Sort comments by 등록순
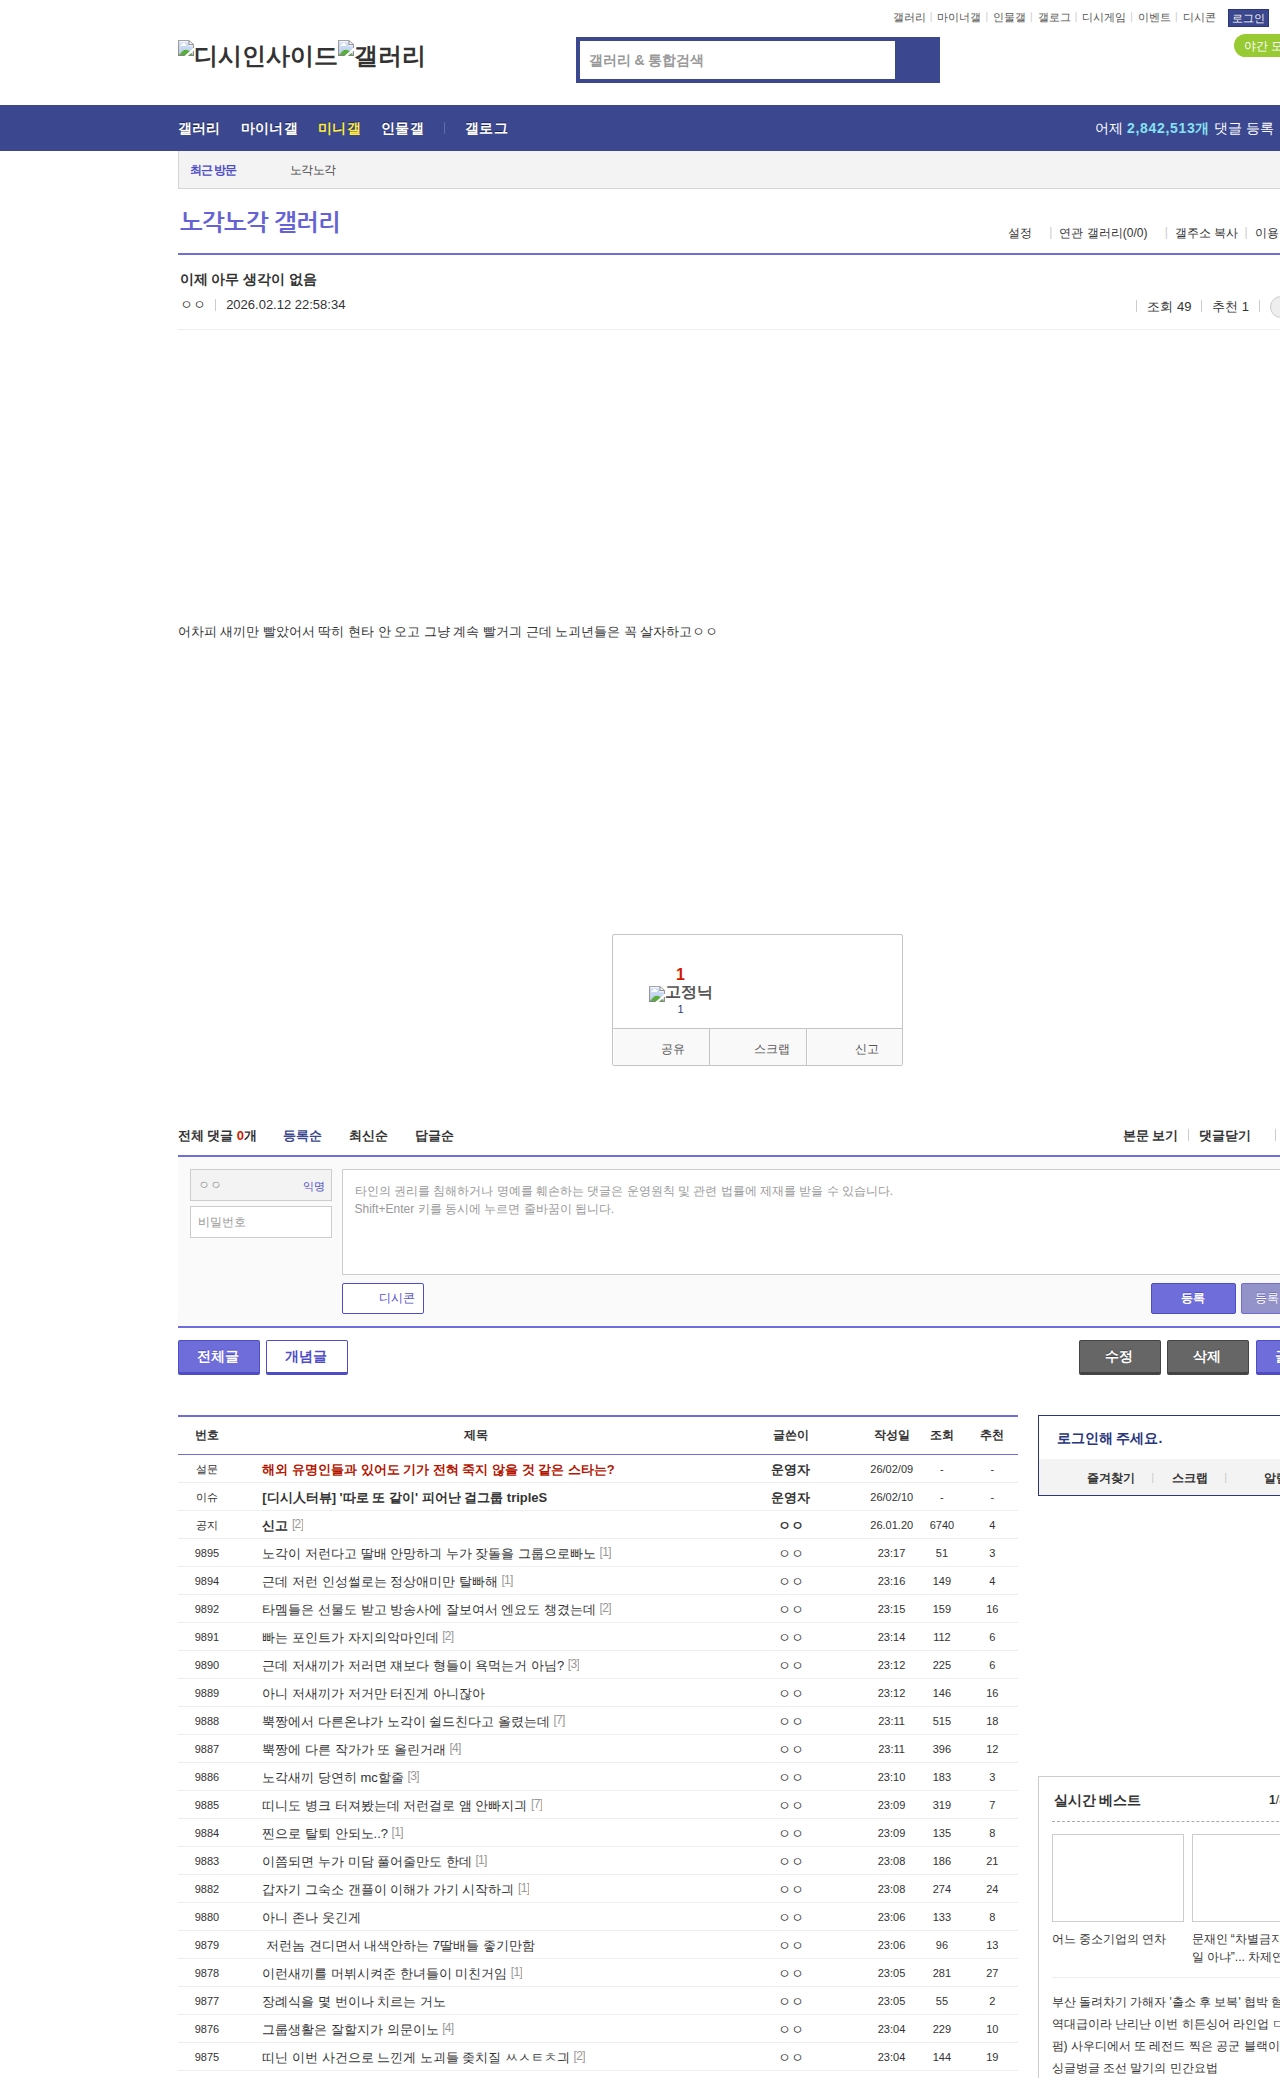This screenshot has width=1280, height=2078. [x=302, y=1136]
